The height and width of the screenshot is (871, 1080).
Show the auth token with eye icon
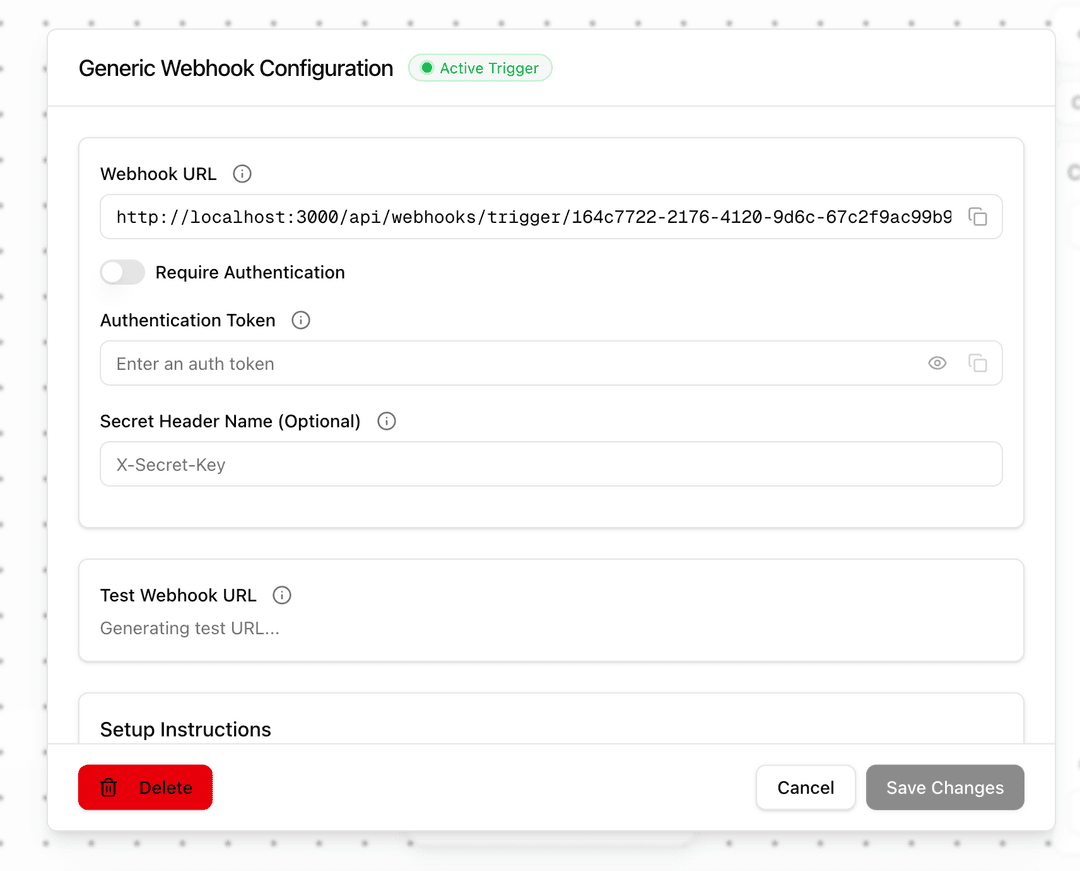click(x=937, y=363)
